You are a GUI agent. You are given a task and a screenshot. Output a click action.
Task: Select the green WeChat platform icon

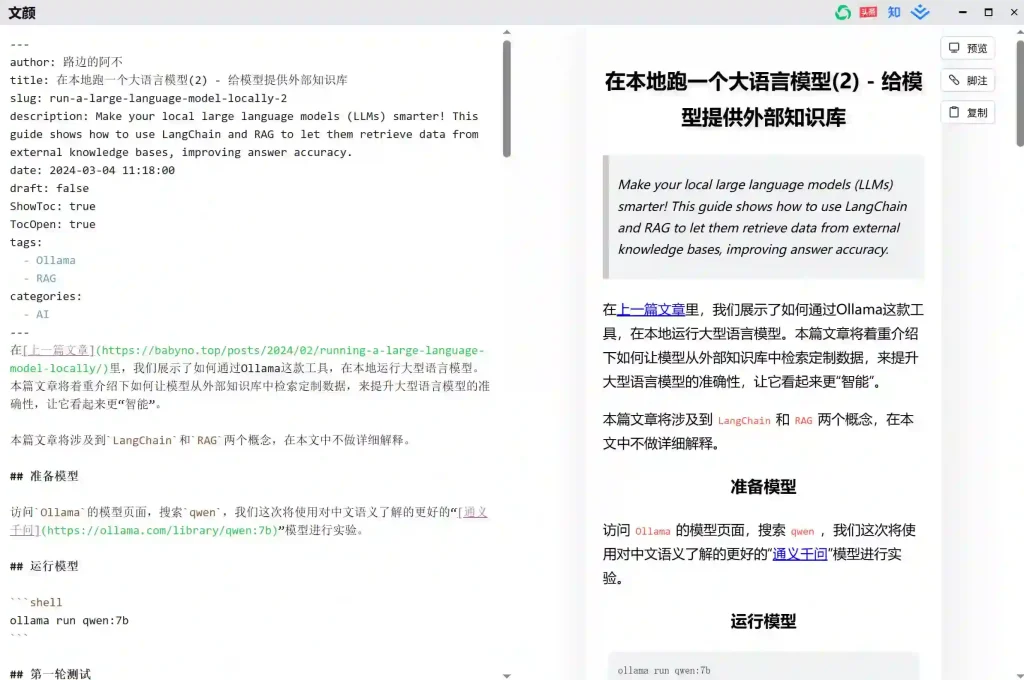point(842,12)
